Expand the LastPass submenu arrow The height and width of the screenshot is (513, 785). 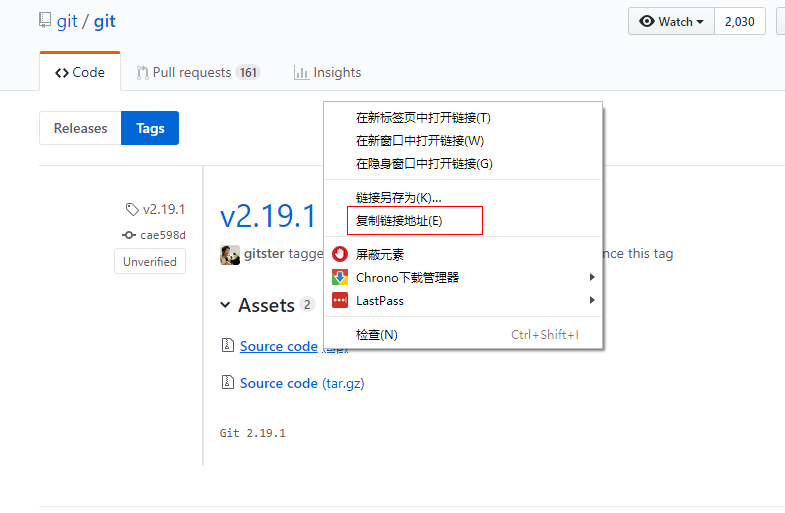pos(592,301)
